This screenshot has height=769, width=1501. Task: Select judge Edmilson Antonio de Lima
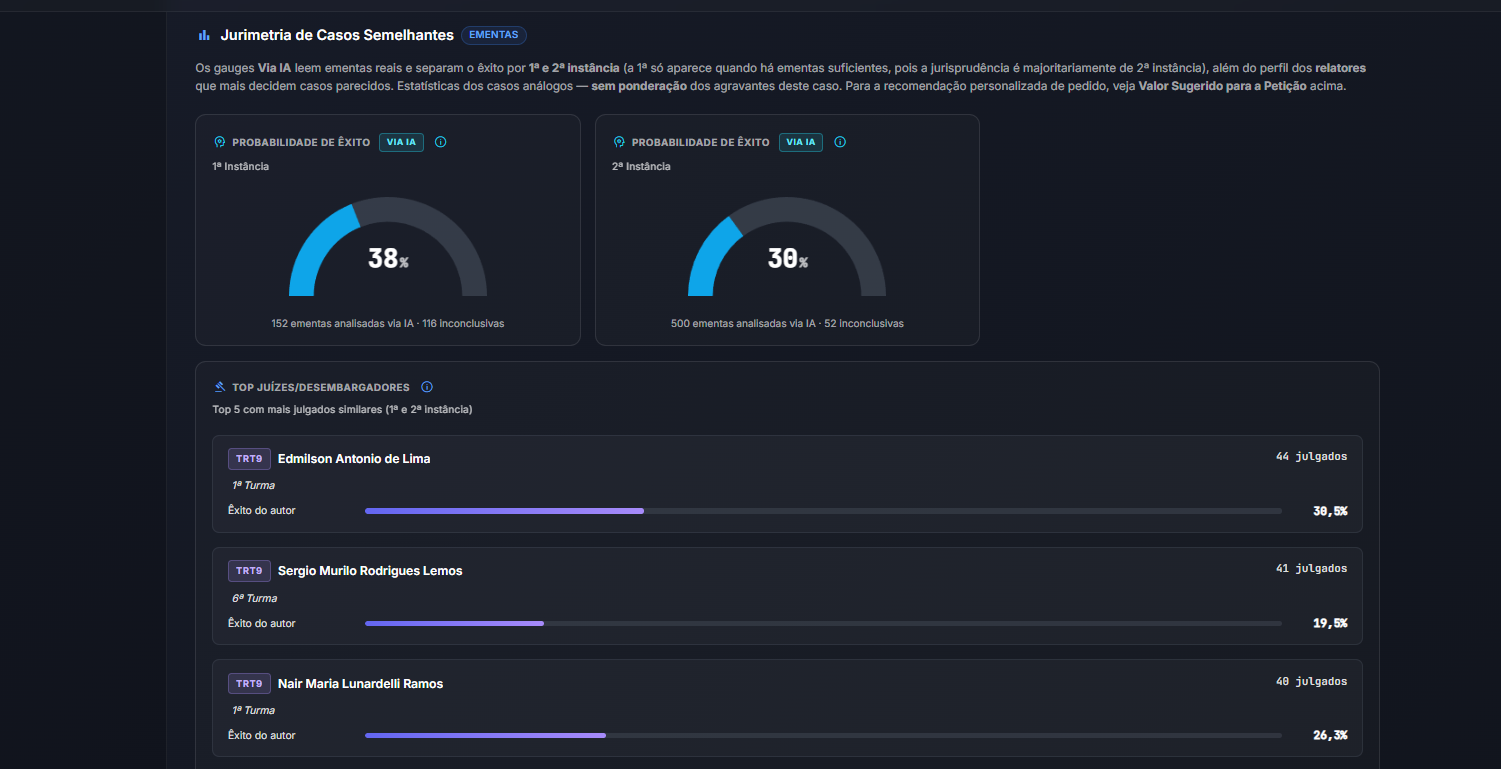pyautogui.click(x=354, y=459)
